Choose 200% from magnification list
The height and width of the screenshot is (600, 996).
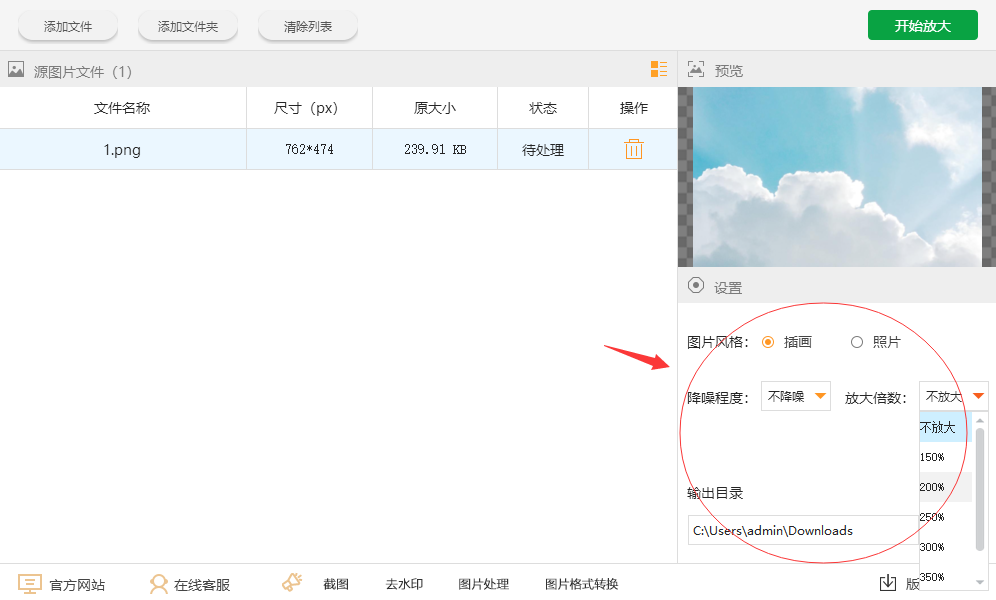pos(933,487)
